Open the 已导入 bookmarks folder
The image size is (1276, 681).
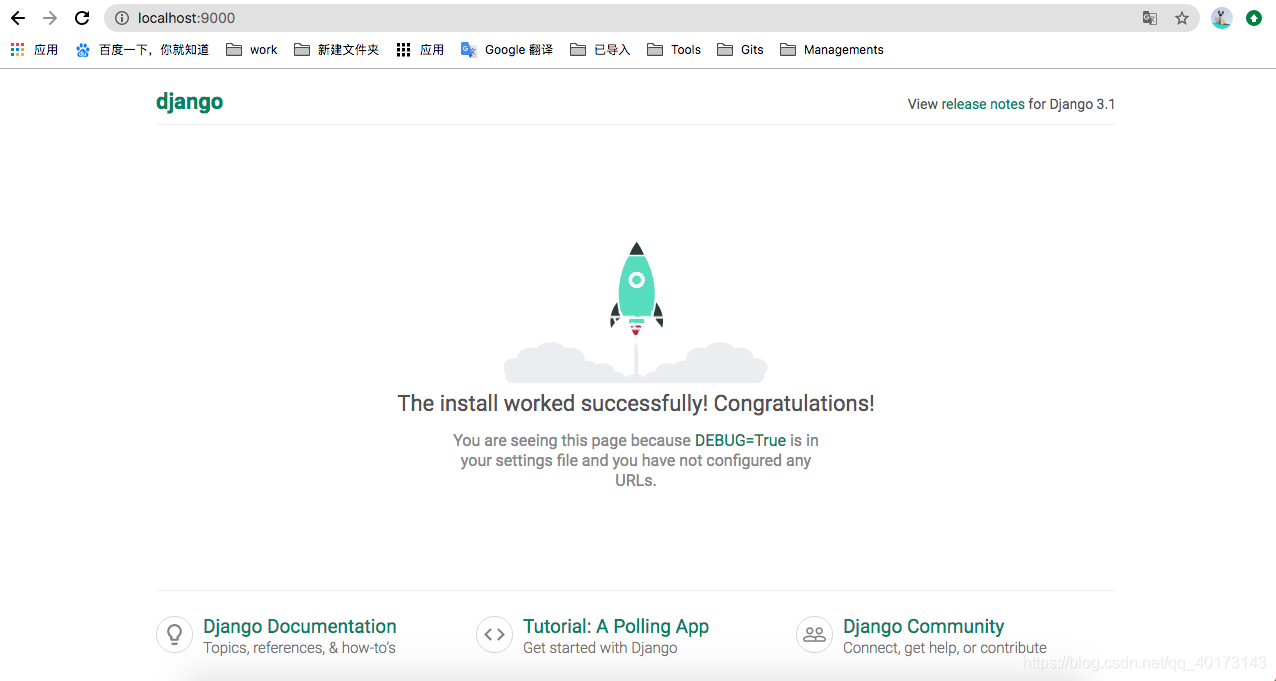pyautogui.click(x=600, y=49)
